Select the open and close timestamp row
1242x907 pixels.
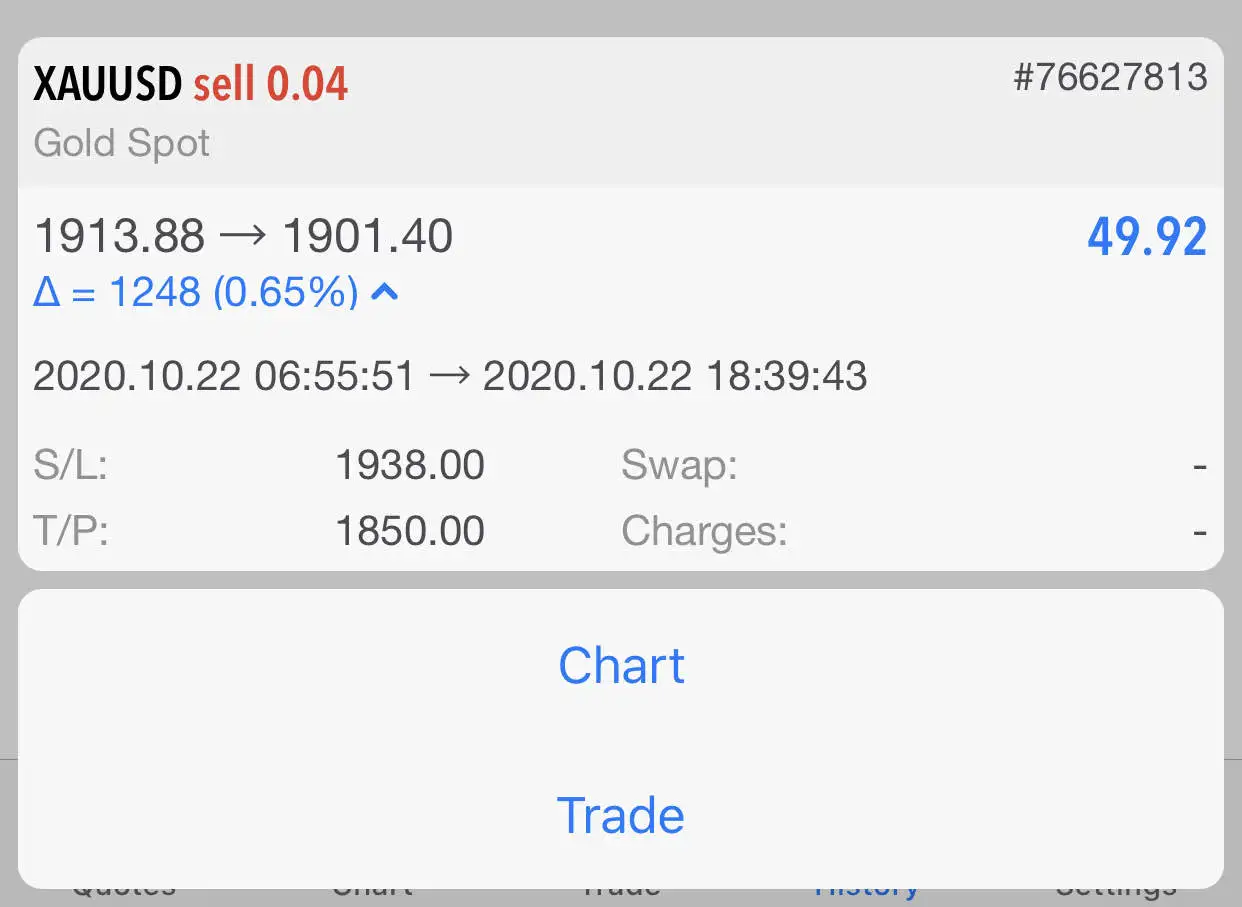450,377
